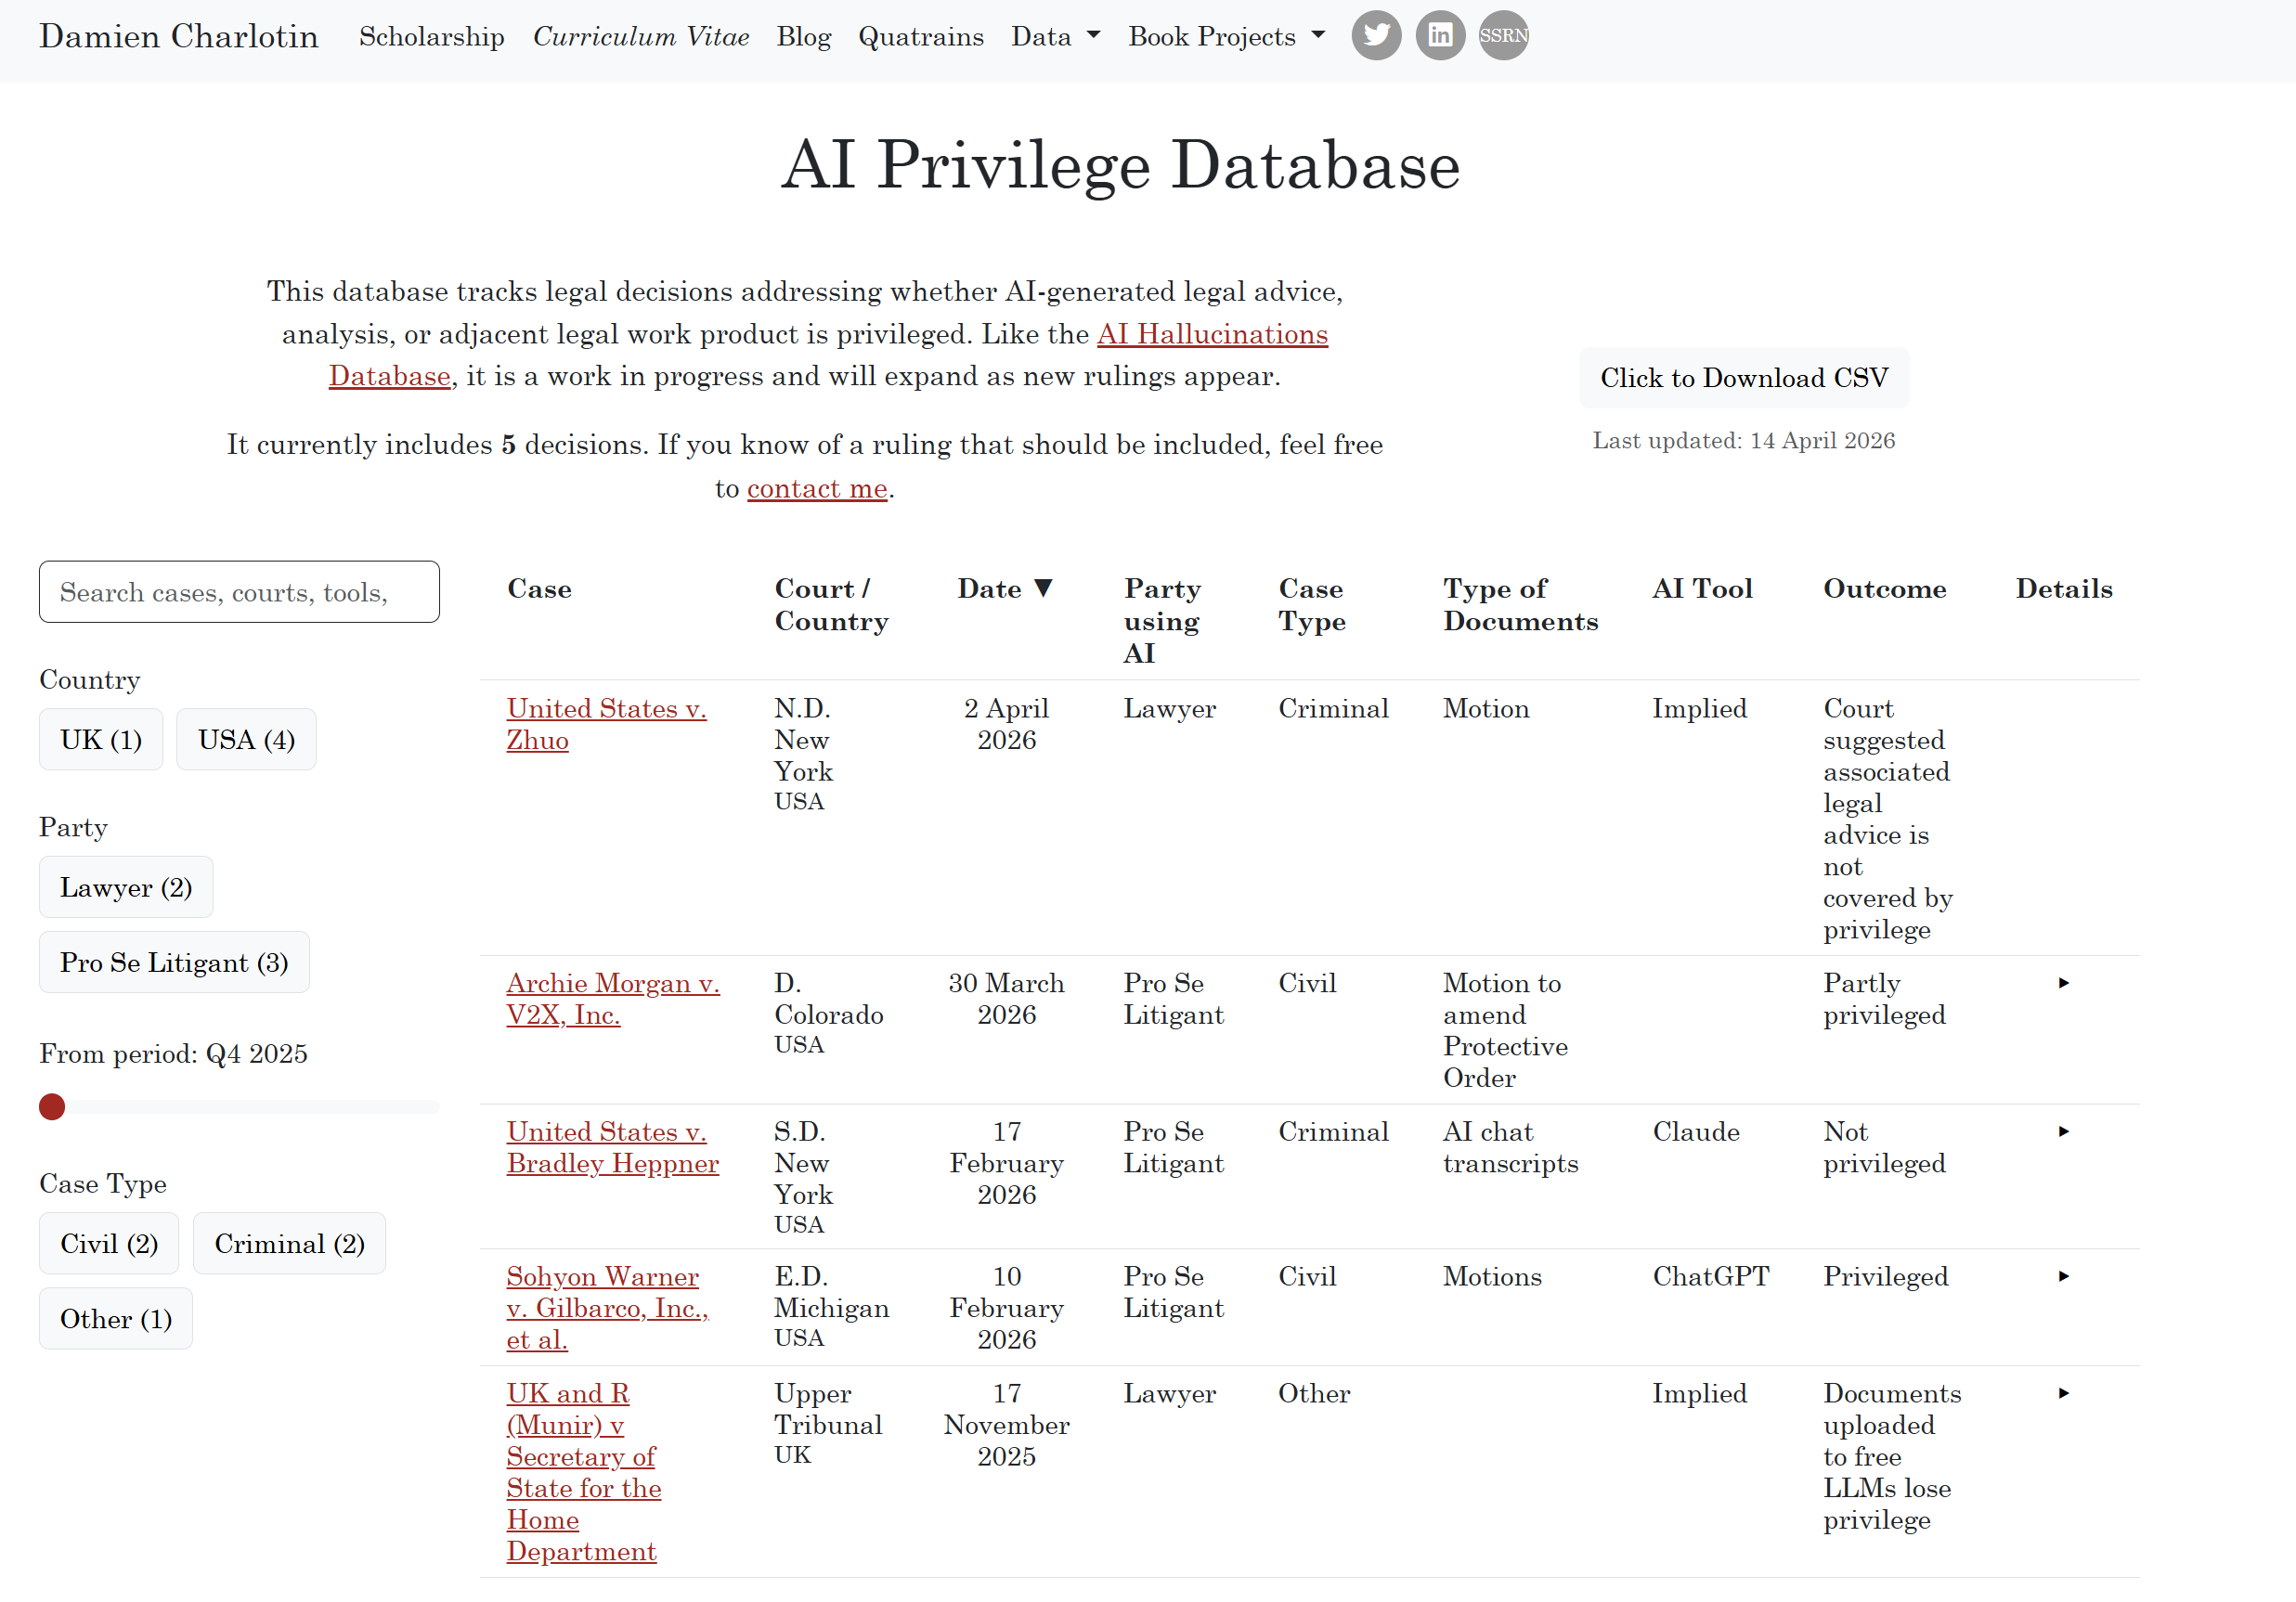2296x1602 pixels.
Task: Toggle the Pro Se Litigant (3) filter
Action: [174, 962]
